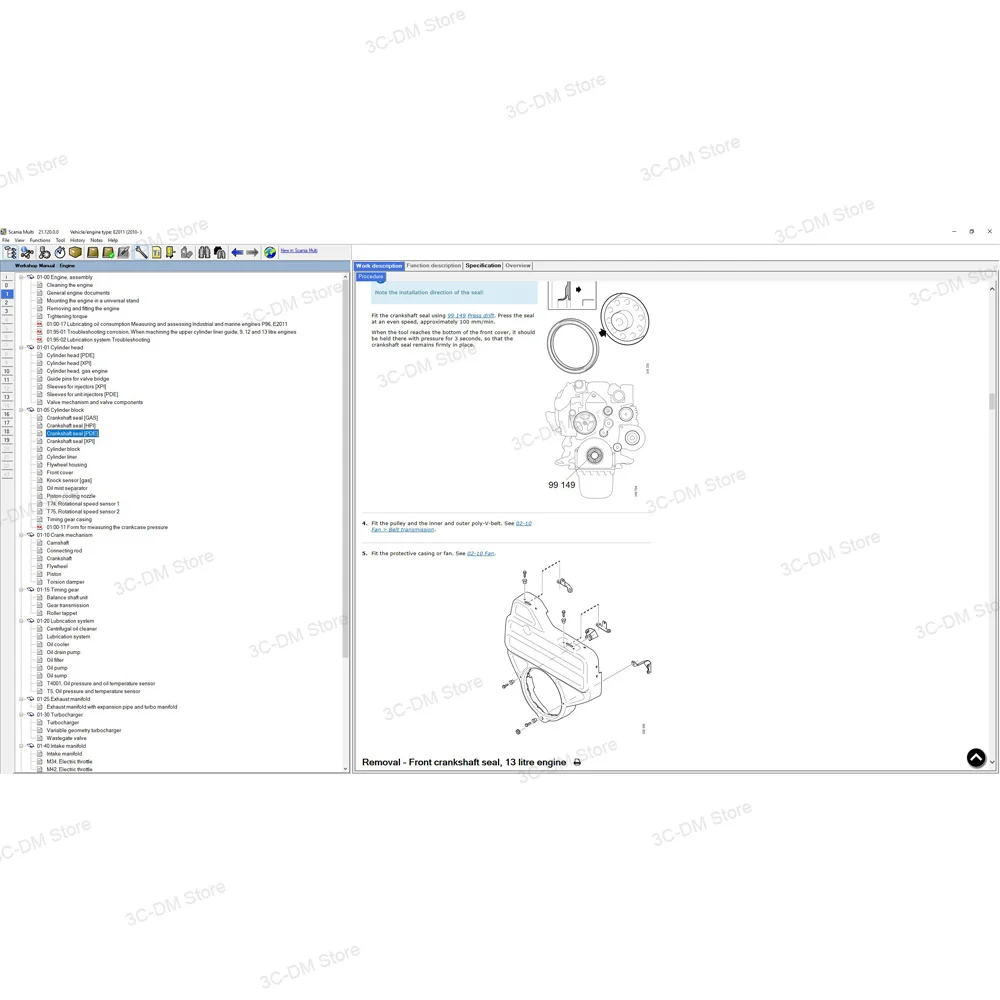Click the print icon beside Removal heading
The height and width of the screenshot is (1000, 1000).
577,762
